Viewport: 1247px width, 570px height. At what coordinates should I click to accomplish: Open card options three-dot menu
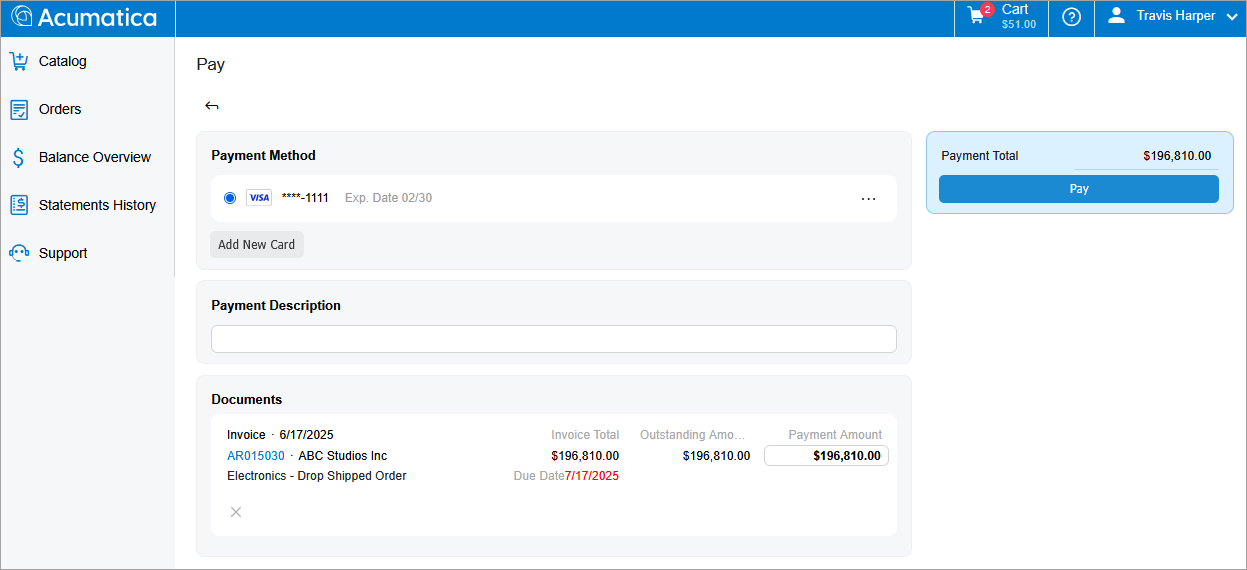(868, 198)
